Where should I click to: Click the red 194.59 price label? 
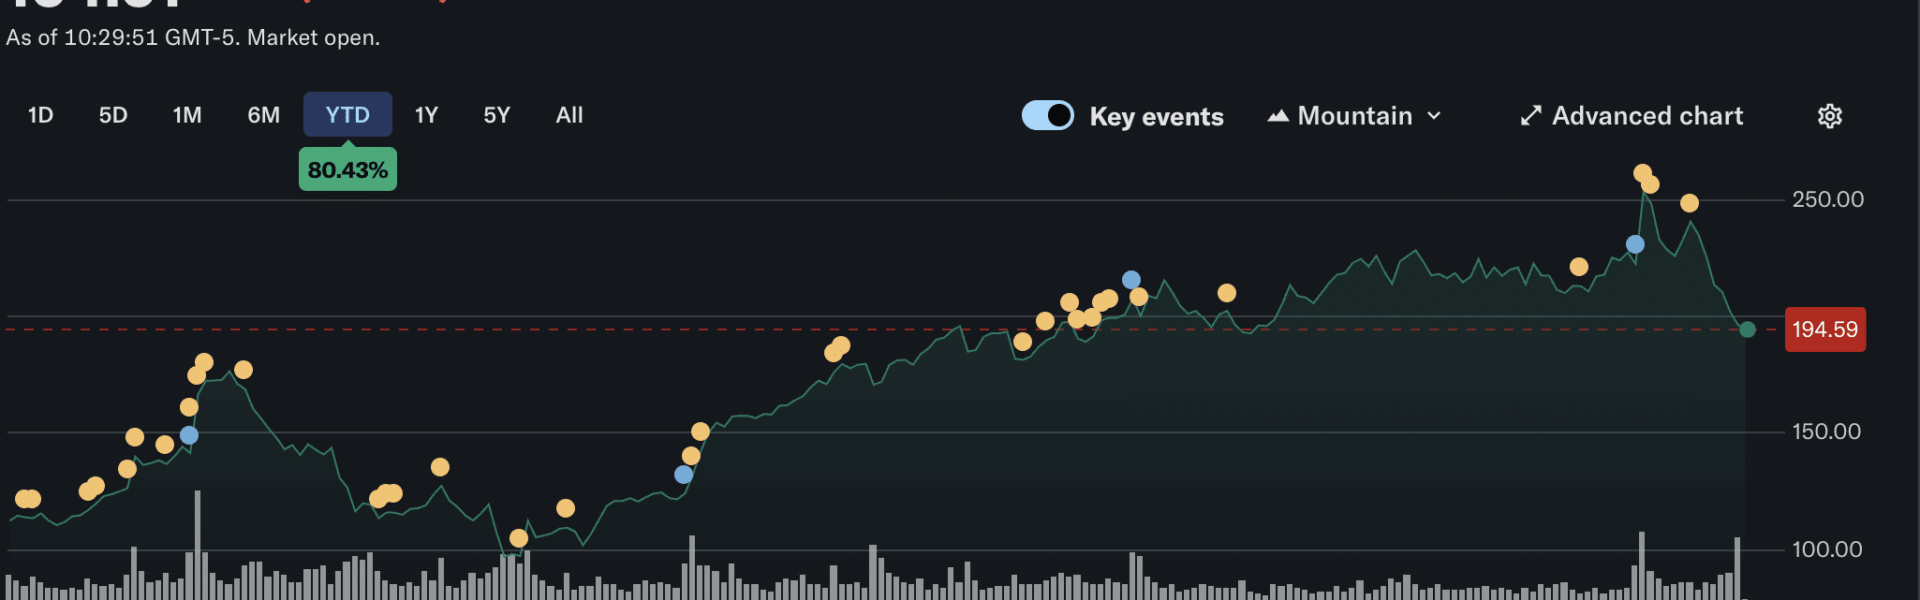click(x=1824, y=330)
